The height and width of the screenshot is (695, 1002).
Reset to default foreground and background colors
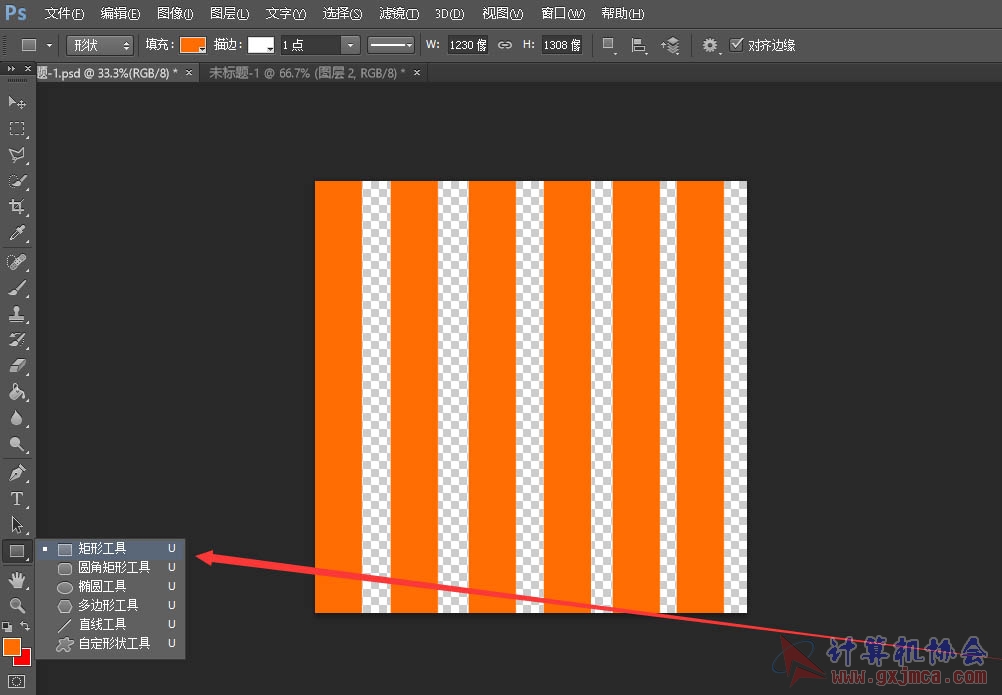coord(7,626)
